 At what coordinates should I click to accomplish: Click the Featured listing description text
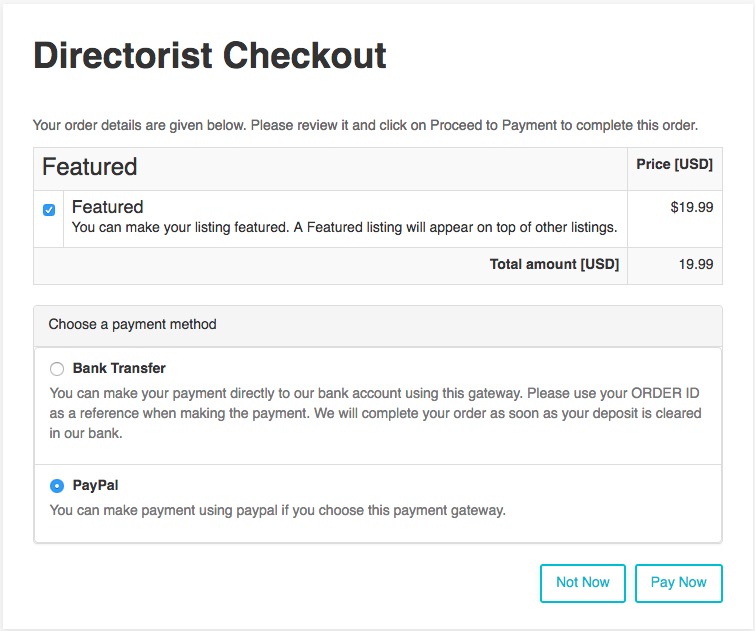point(344,228)
